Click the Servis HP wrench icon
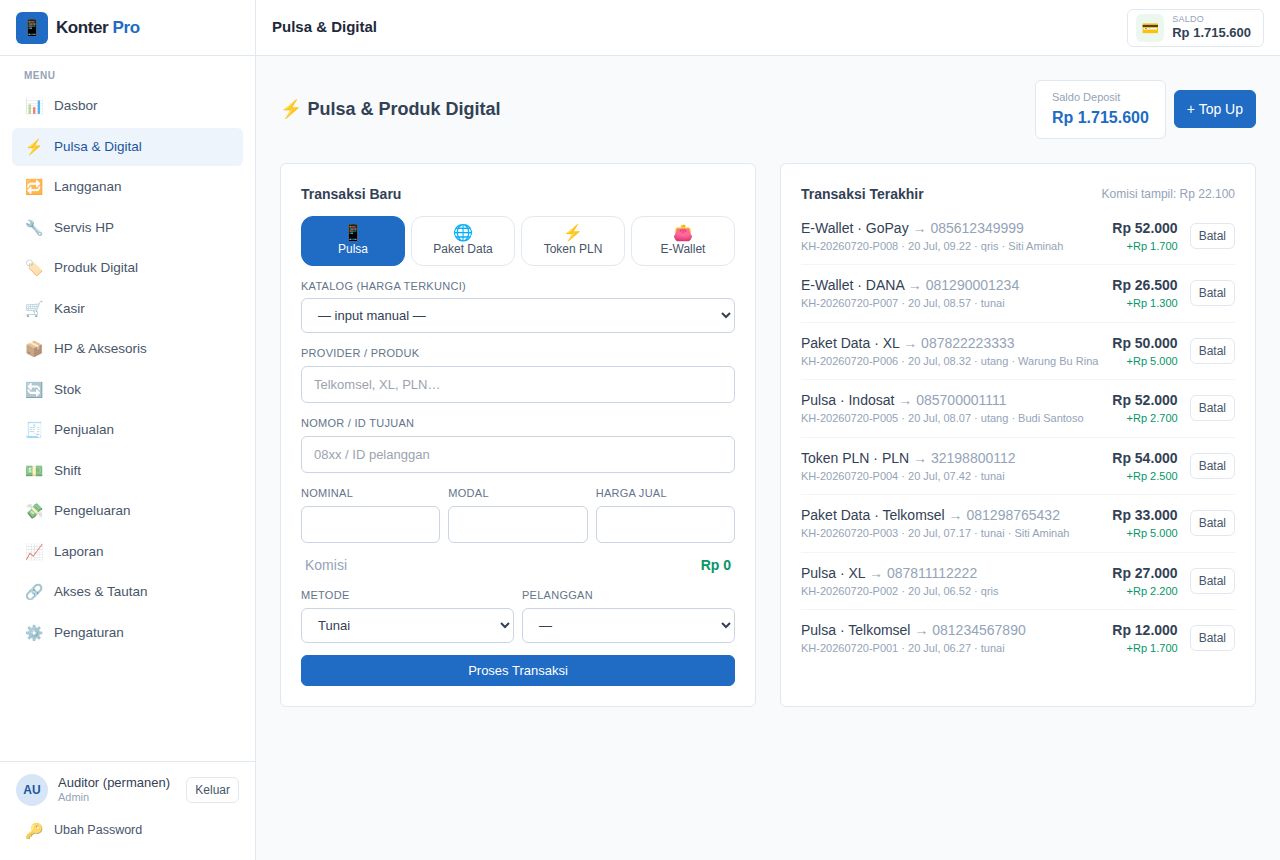Image resolution: width=1280 pixels, height=860 pixels. pyautogui.click(x=34, y=227)
